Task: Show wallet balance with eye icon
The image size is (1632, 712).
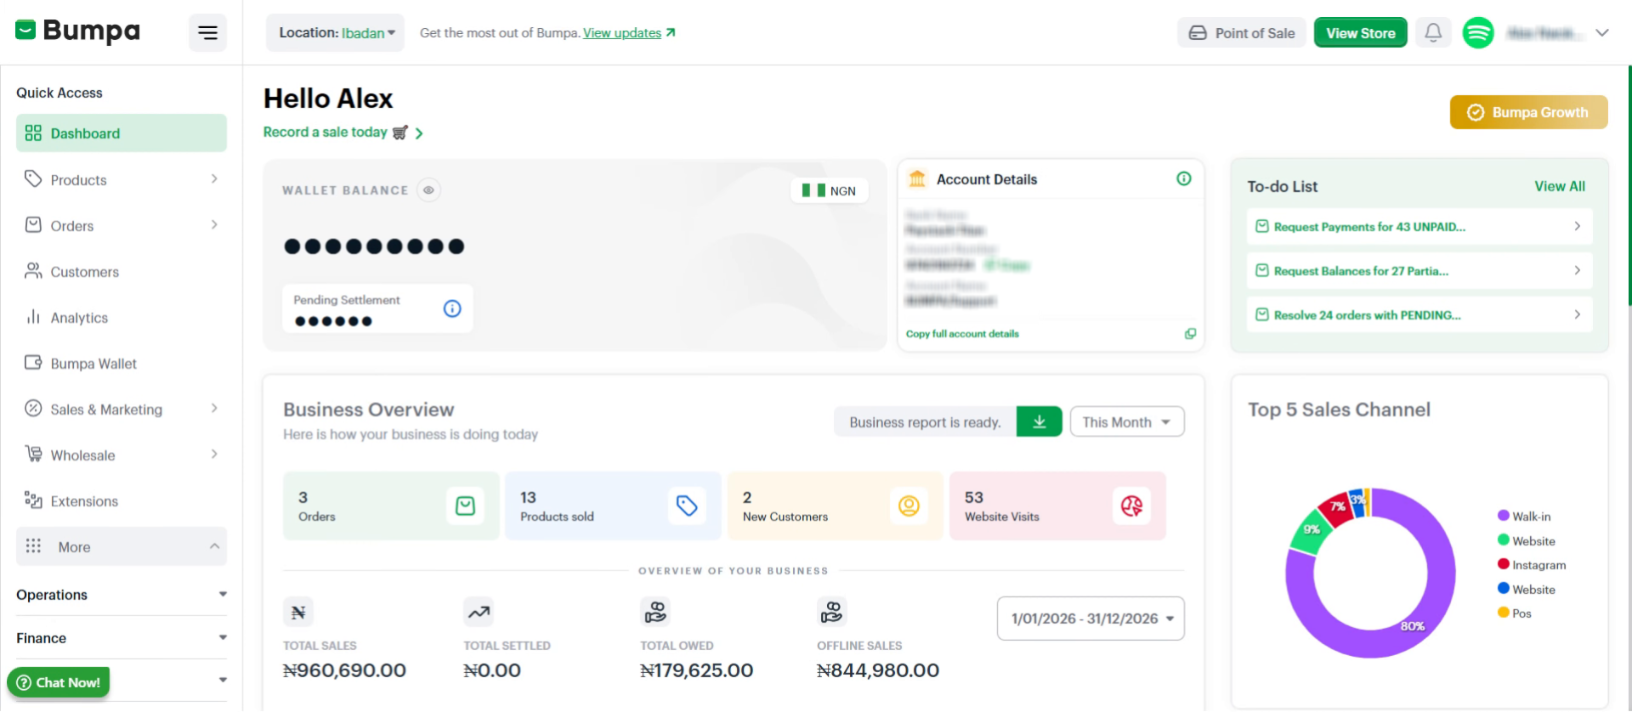Action: (428, 190)
